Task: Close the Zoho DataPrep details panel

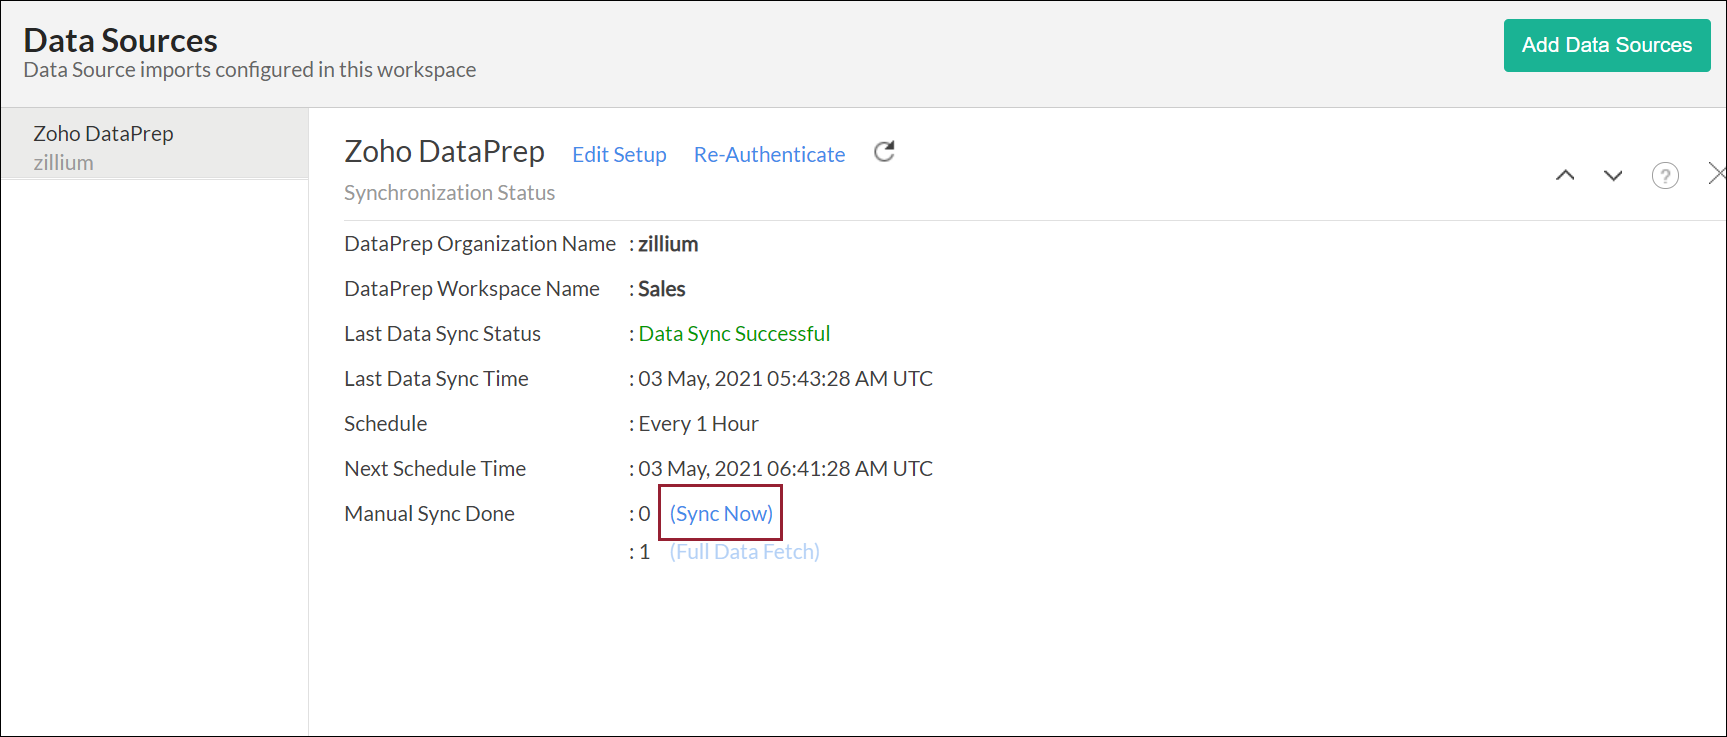Action: [x=1716, y=174]
